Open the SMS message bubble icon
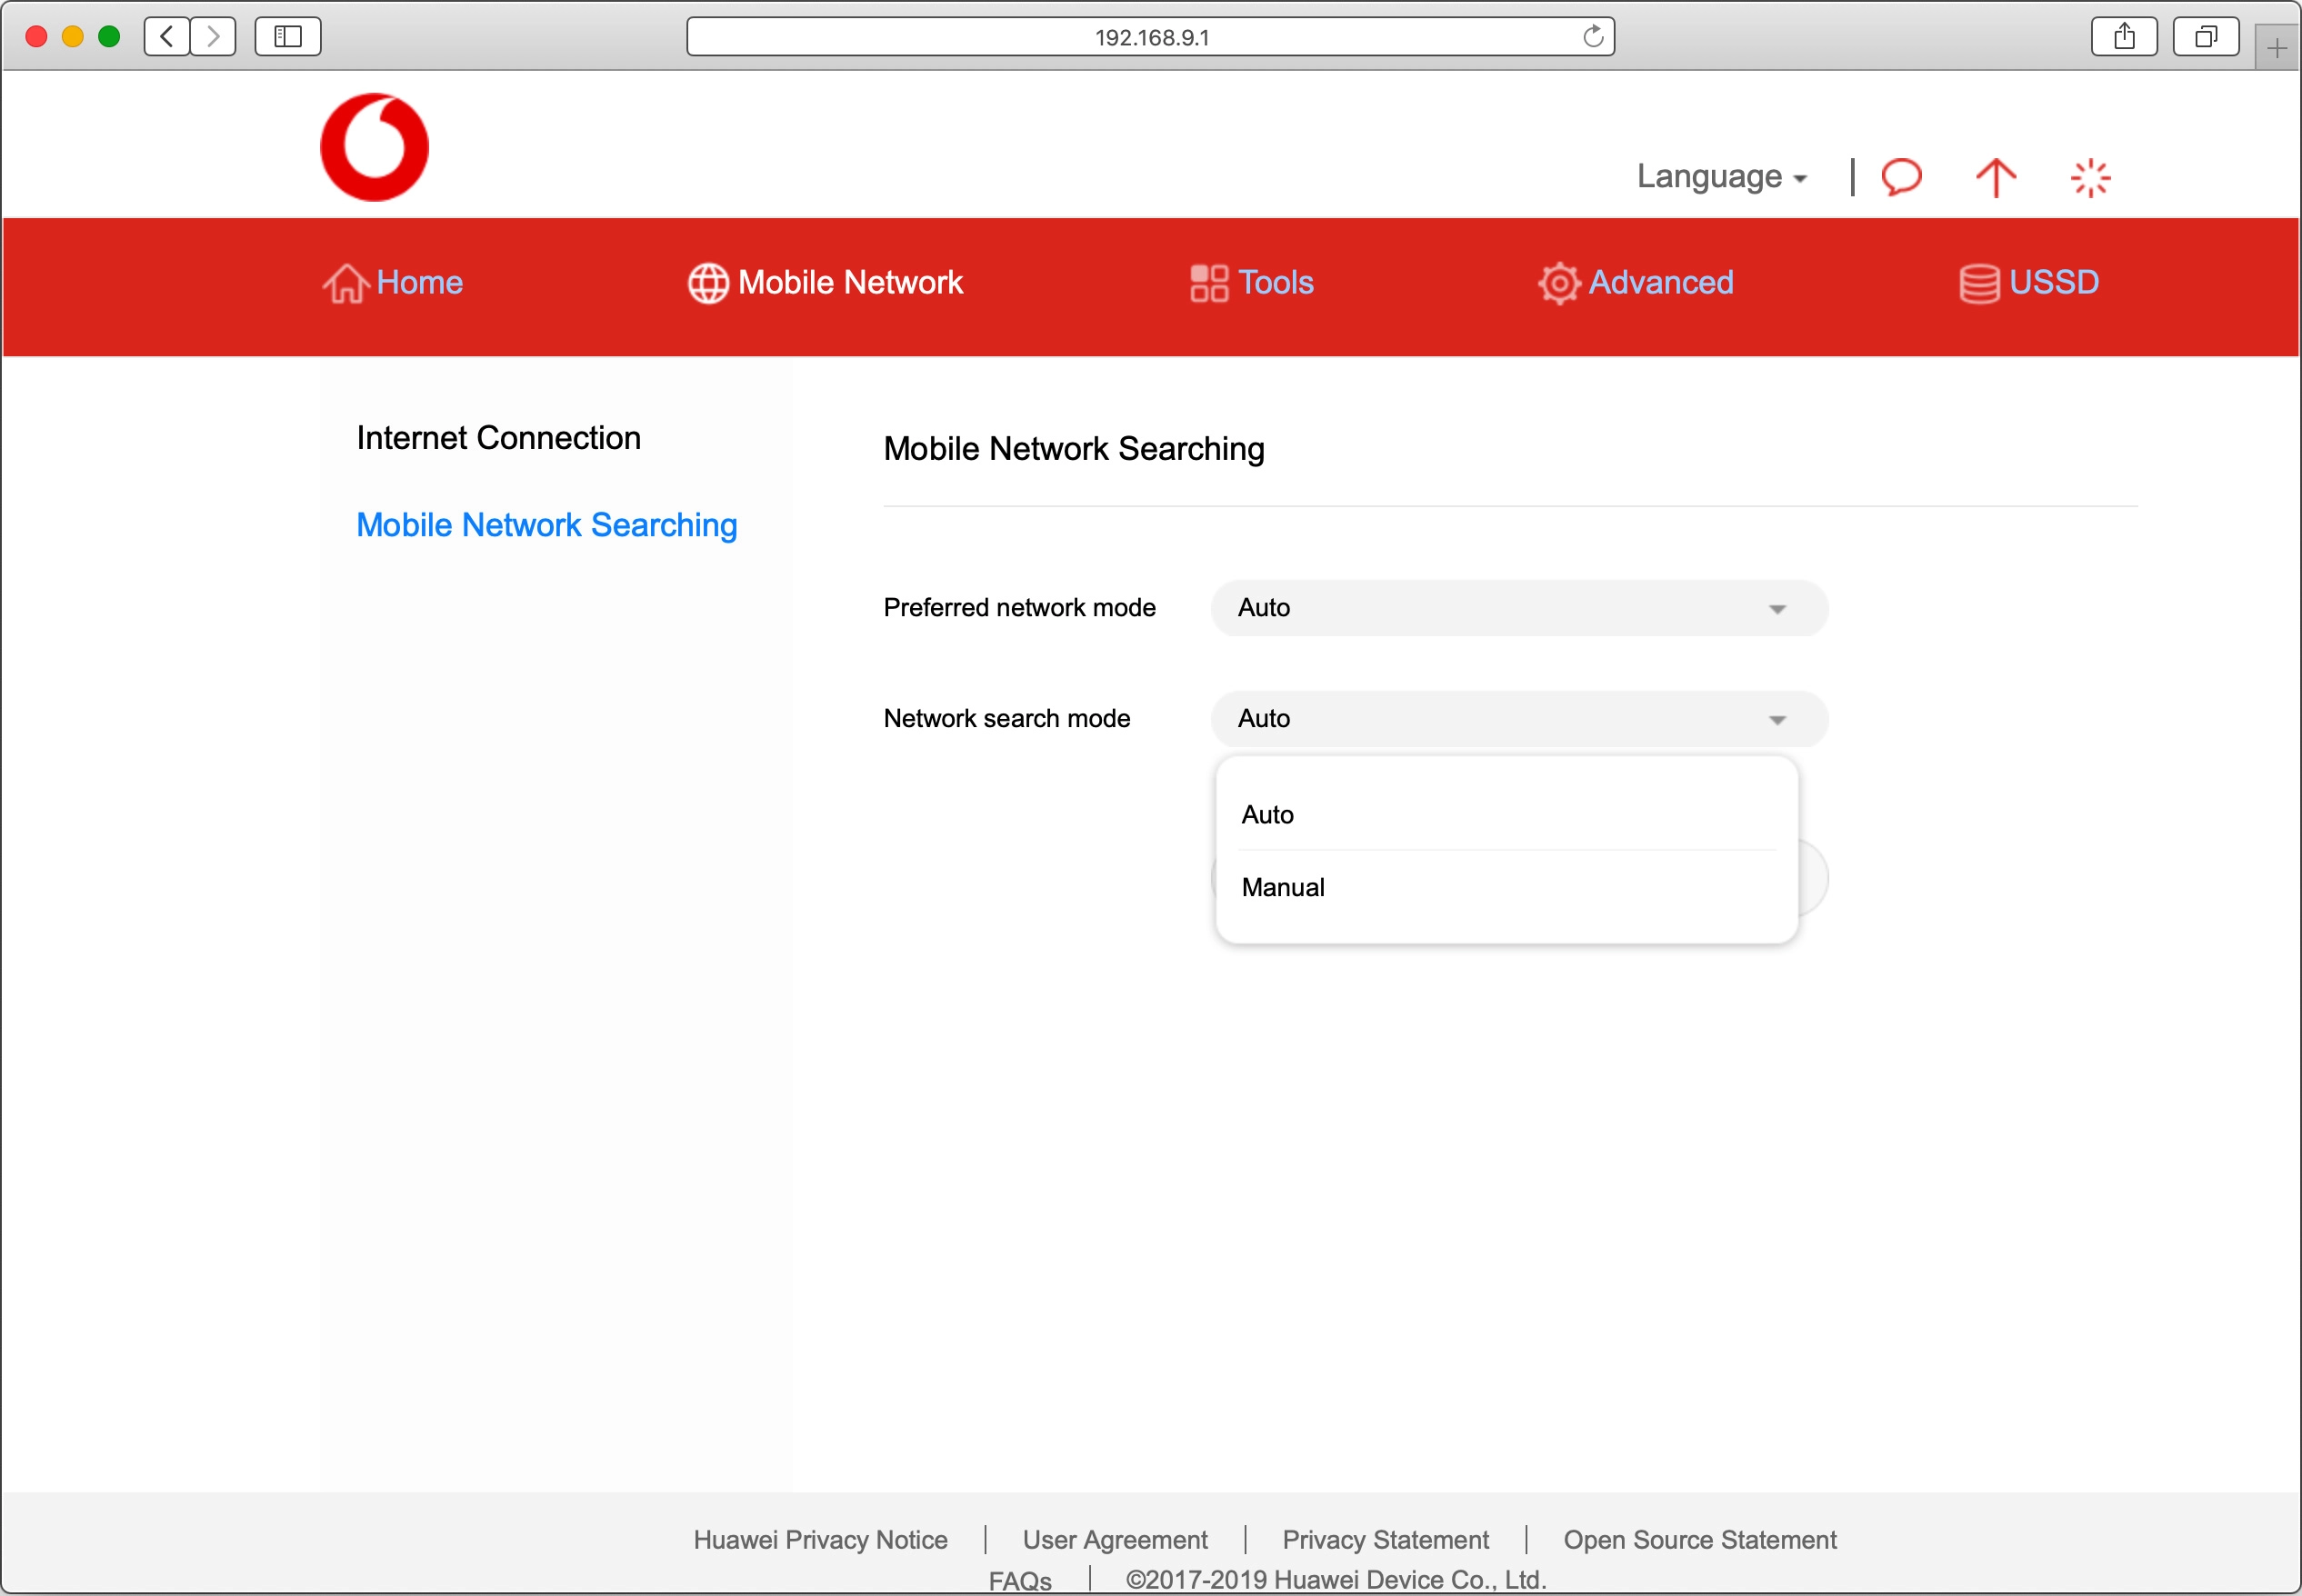The height and width of the screenshot is (1596, 2302). click(x=1901, y=177)
